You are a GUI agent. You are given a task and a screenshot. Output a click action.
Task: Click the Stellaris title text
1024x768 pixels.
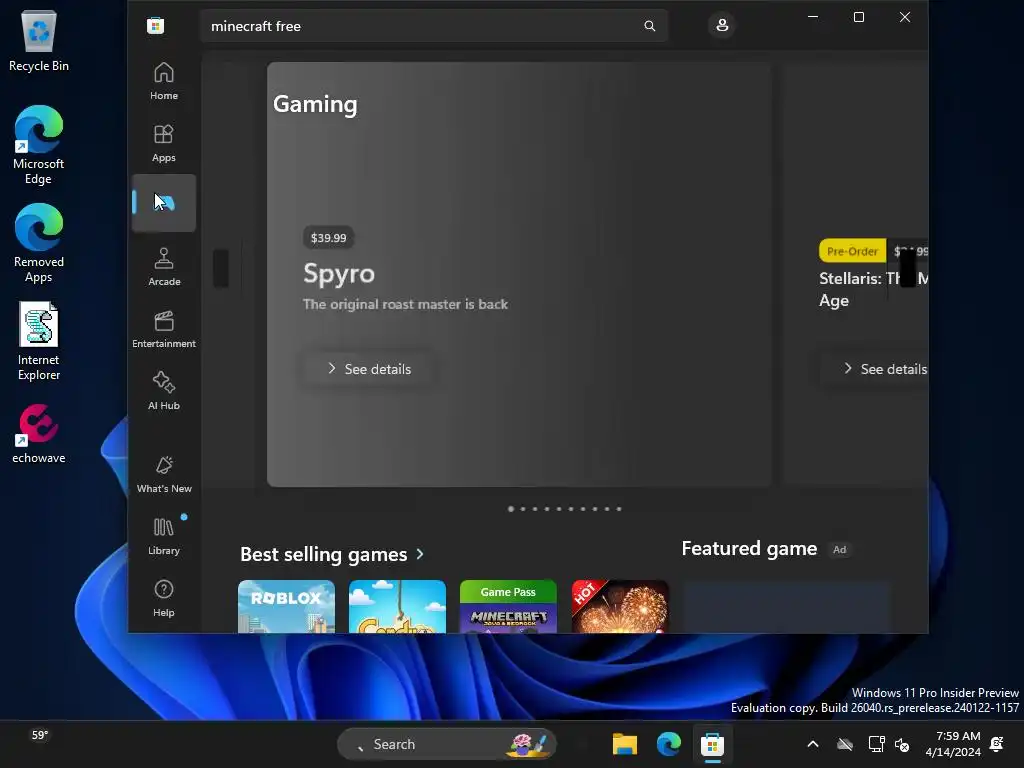(x=872, y=289)
